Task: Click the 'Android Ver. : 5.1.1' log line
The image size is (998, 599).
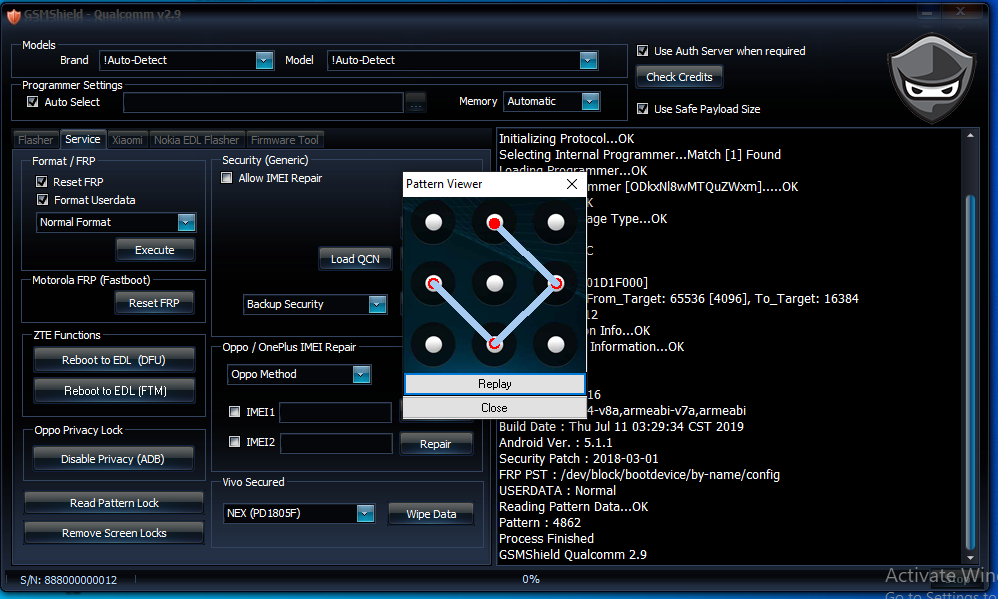Action: click(556, 442)
